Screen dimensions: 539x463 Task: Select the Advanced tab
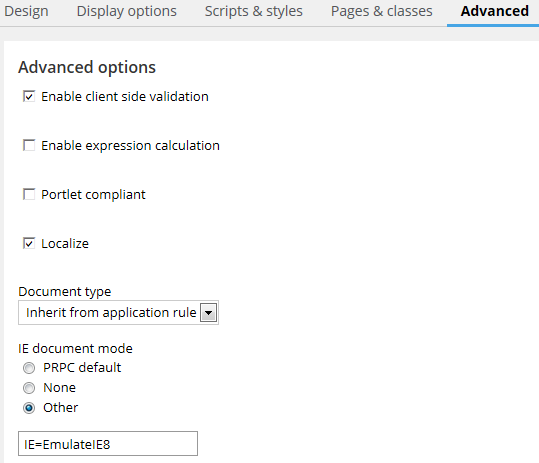click(494, 11)
